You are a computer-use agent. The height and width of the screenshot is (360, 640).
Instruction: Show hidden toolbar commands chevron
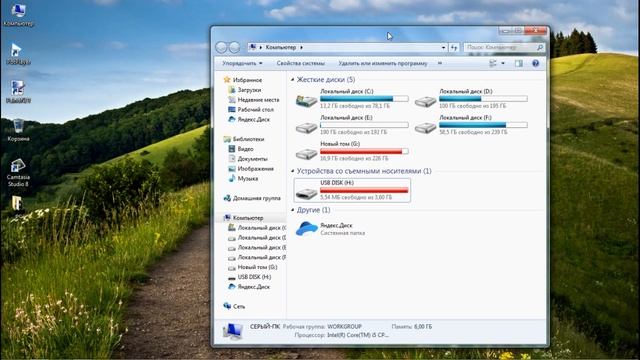440,63
